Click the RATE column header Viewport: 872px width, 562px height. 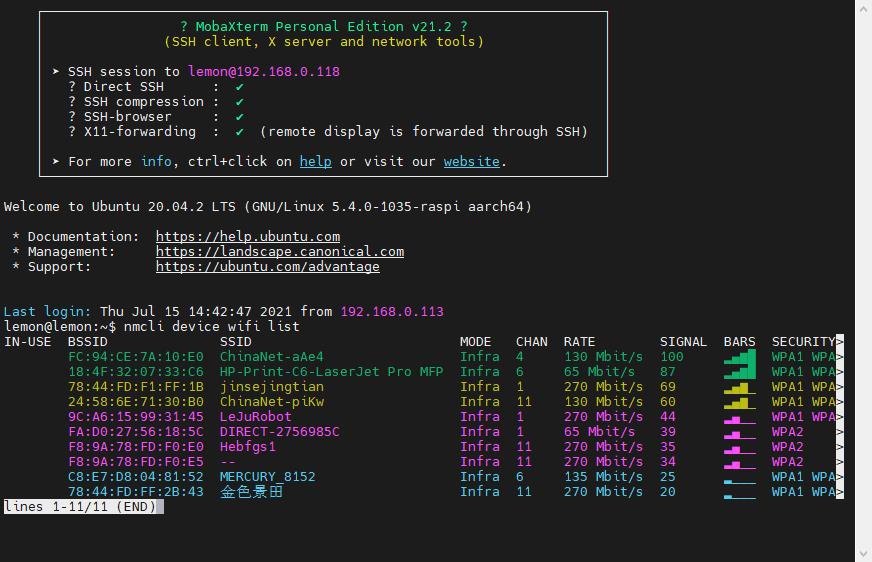[579, 341]
